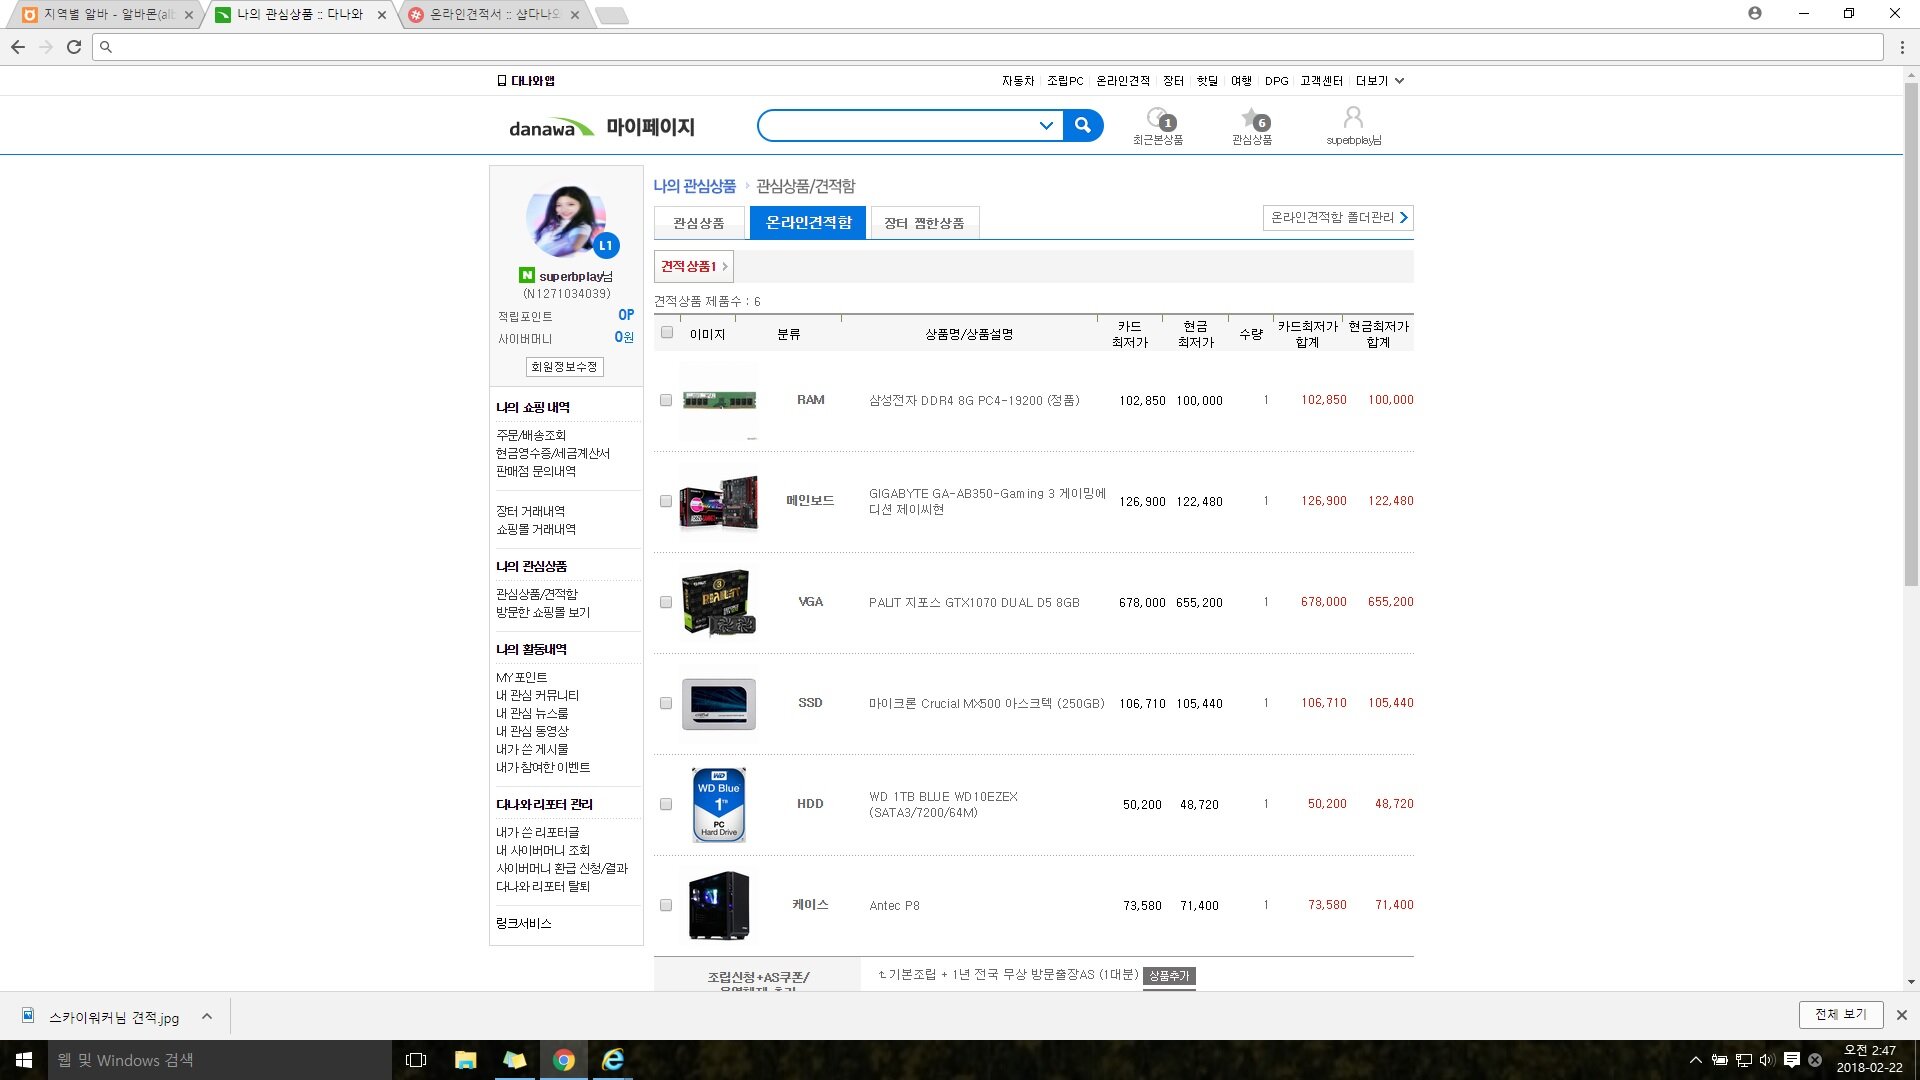Switch to the 온라인견적서 browser tab
The height and width of the screenshot is (1080, 1920).
tap(494, 15)
